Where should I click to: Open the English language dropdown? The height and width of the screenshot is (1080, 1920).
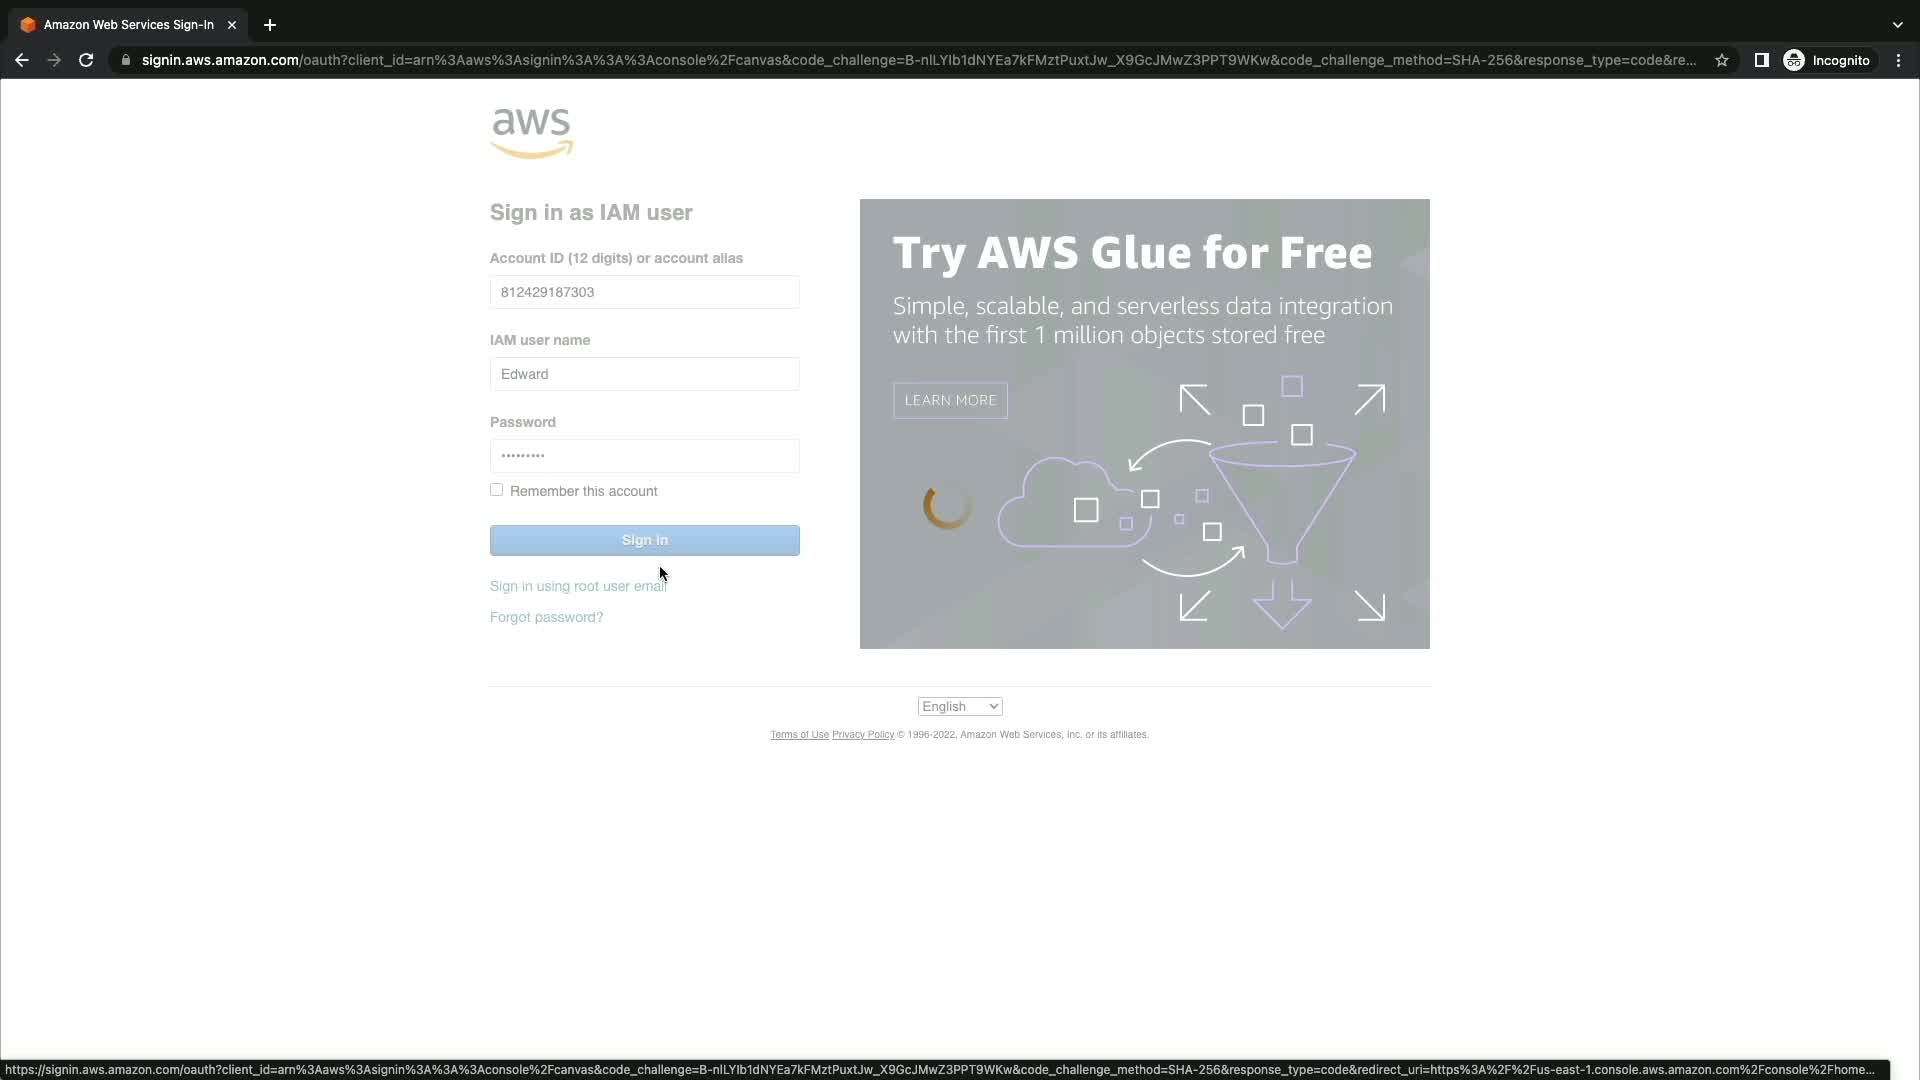coord(959,707)
